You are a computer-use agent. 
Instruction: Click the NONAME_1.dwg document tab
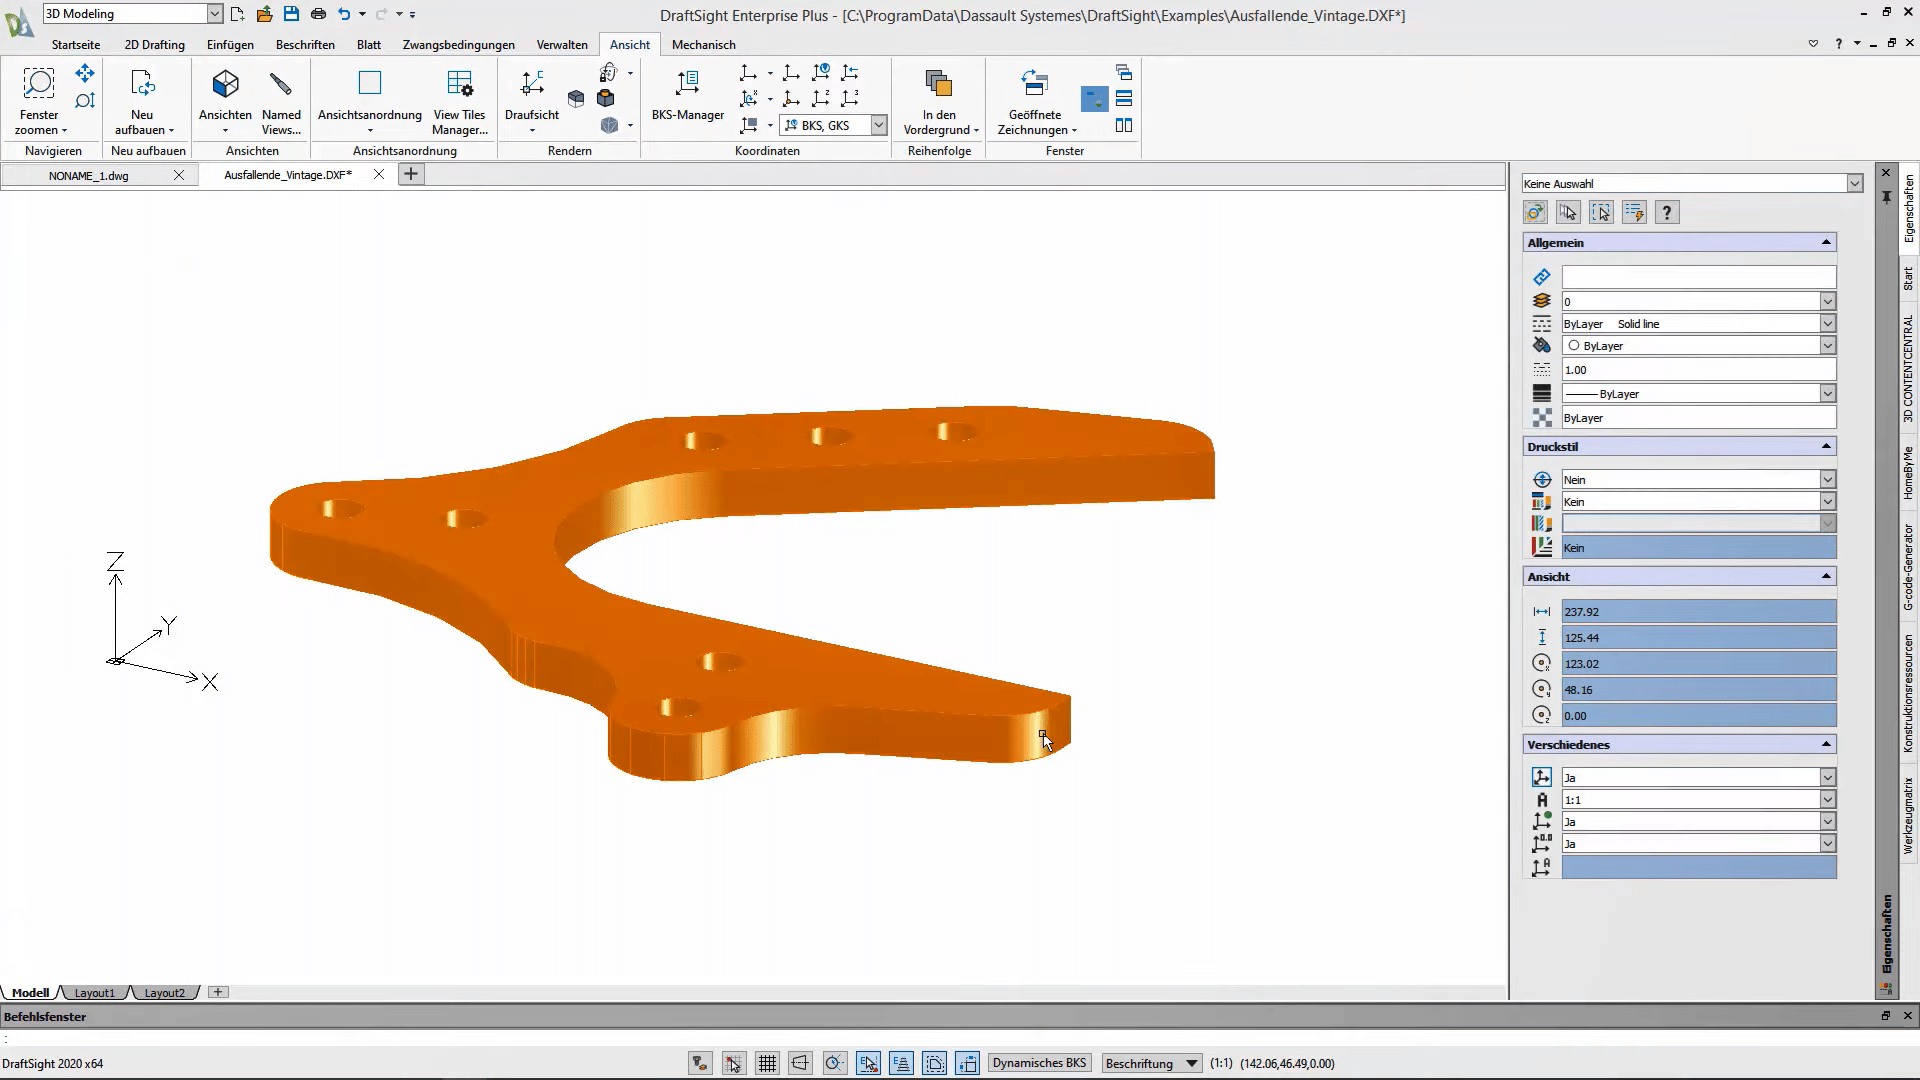point(89,175)
